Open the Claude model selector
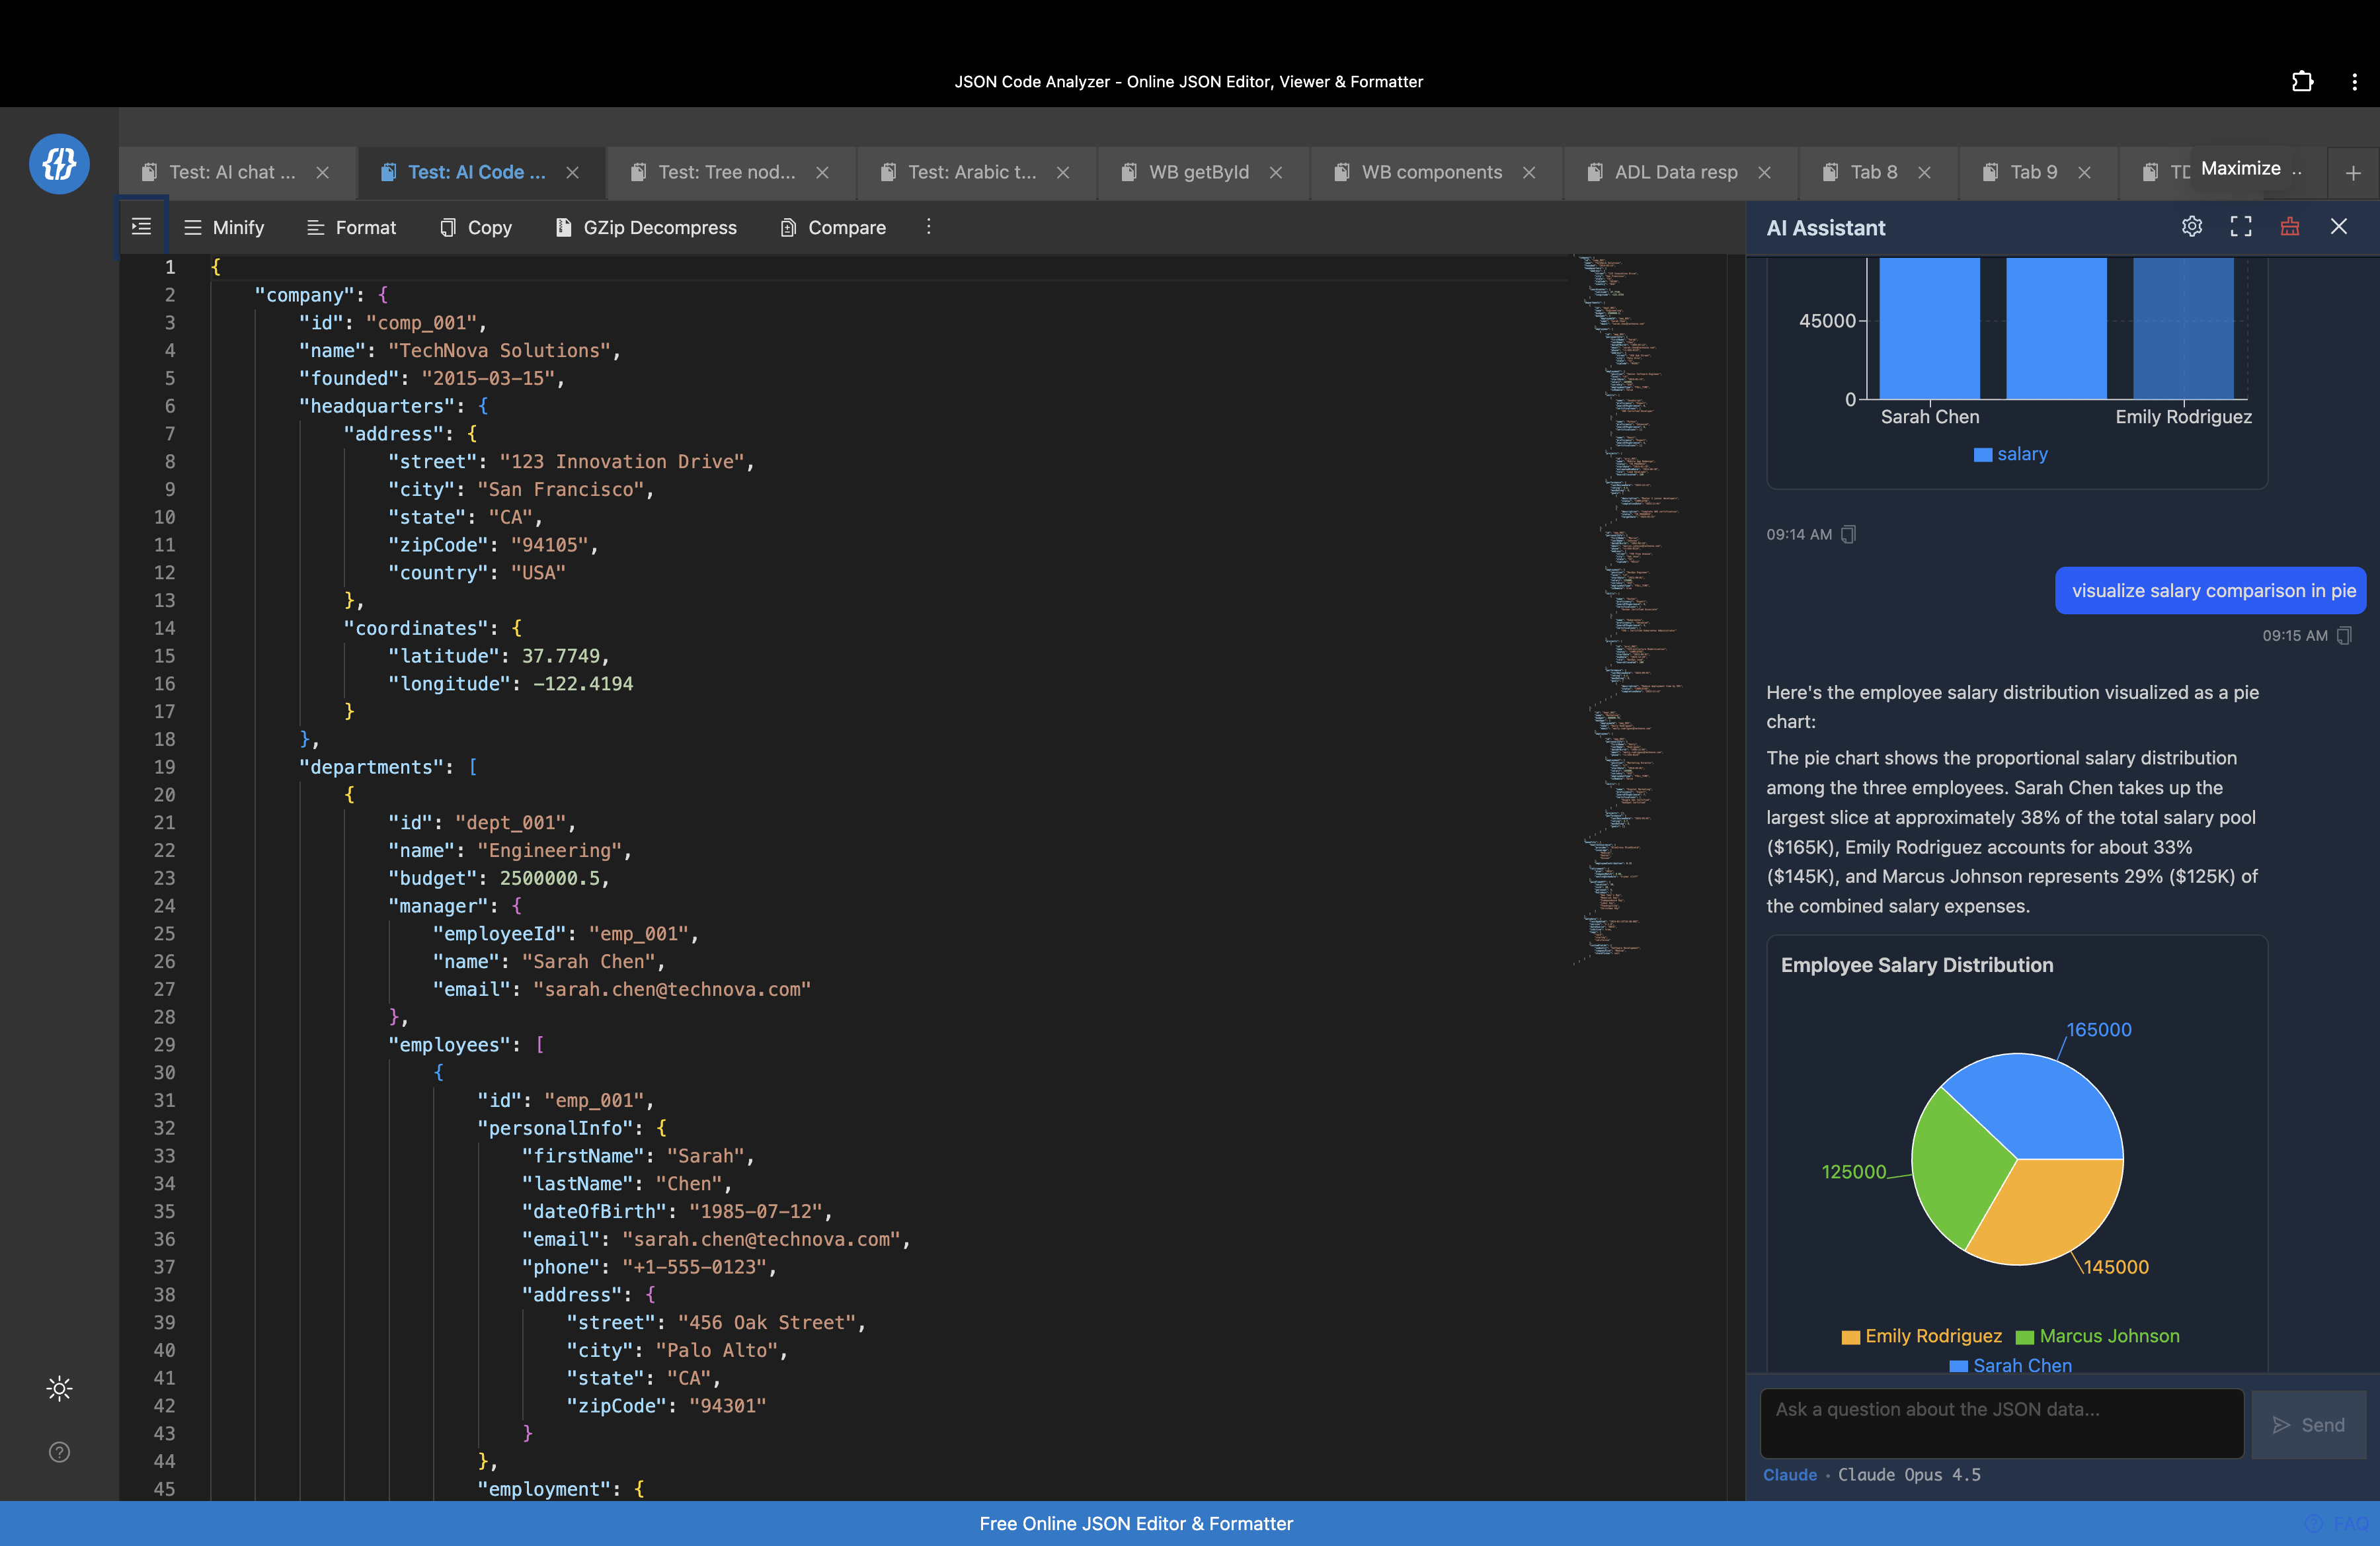Image resolution: width=2380 pixels, height=1546 pixels. 1790,1474
